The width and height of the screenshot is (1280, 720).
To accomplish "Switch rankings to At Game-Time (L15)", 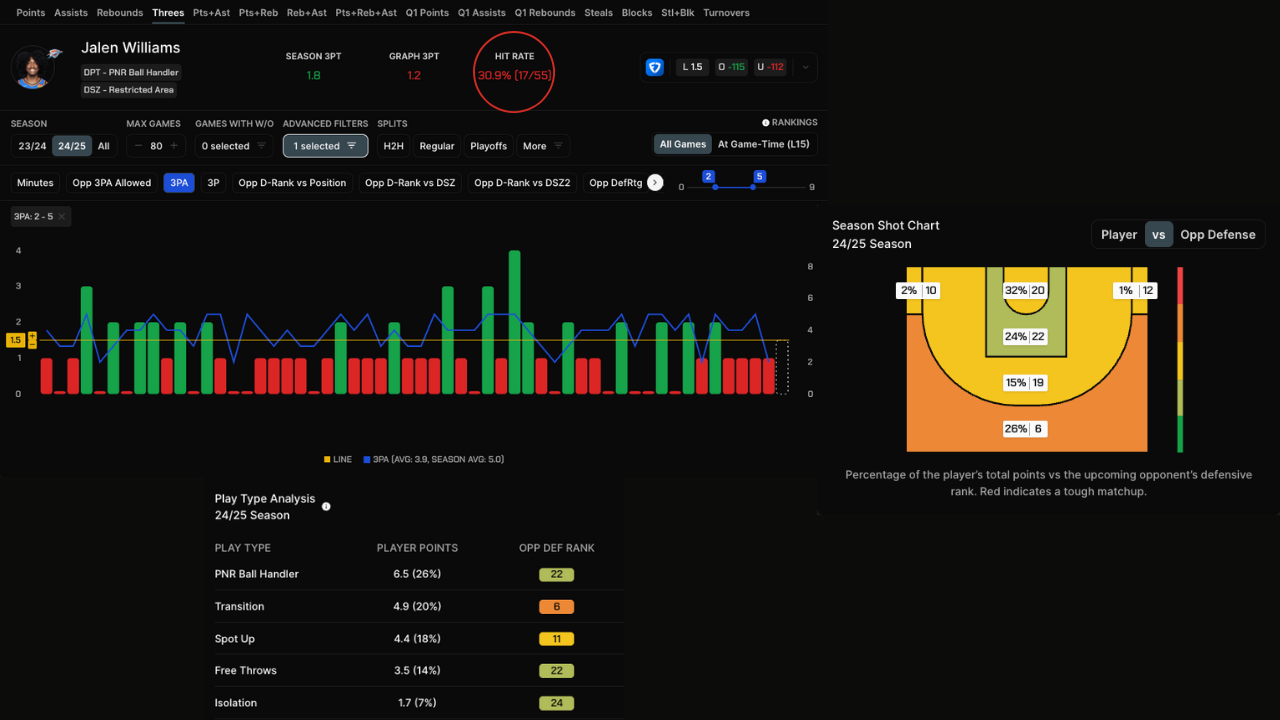I will pos(763,144).
